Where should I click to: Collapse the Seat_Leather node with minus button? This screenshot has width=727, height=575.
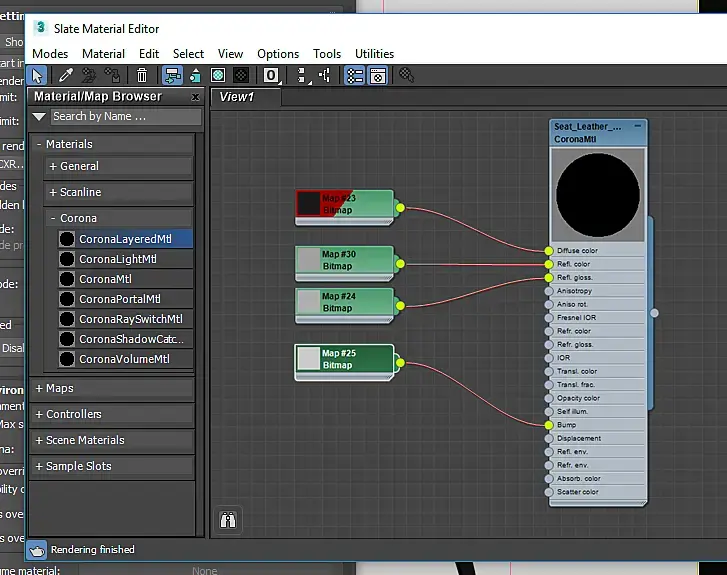638,127
